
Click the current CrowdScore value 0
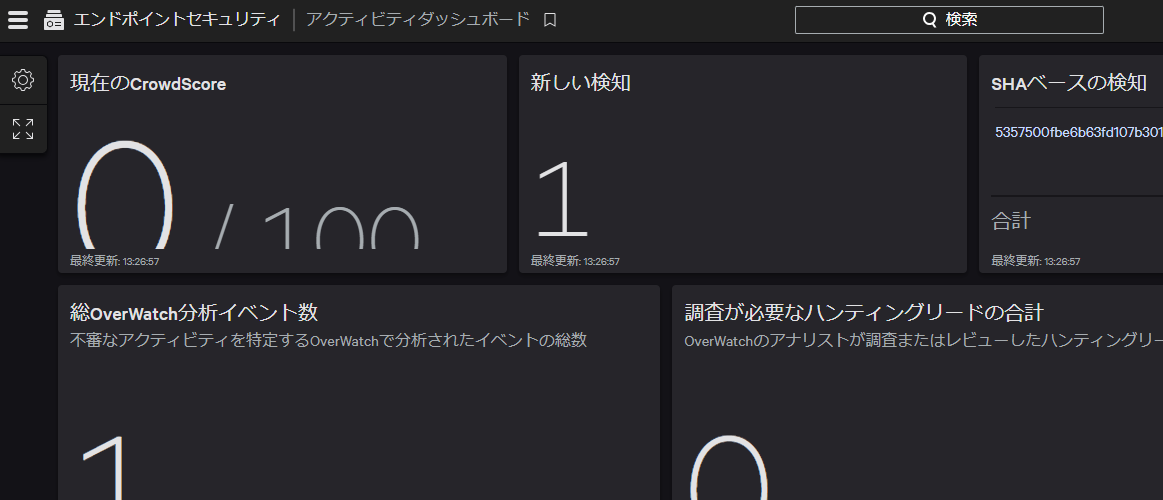coord(125,194)
